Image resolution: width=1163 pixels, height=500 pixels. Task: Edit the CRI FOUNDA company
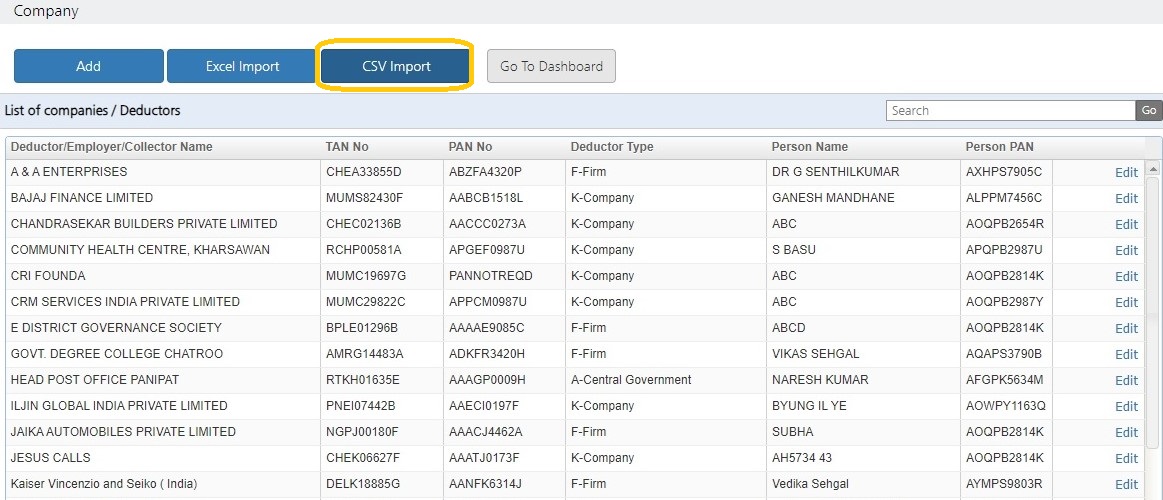(1126, 276)
